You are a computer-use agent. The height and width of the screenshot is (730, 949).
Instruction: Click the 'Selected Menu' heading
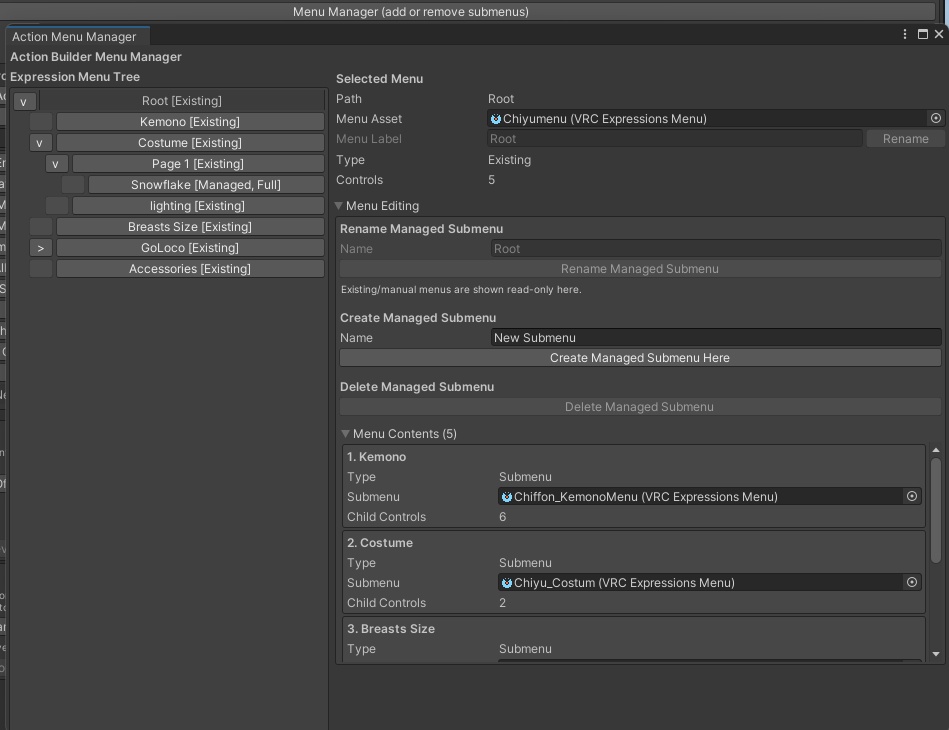379,79
